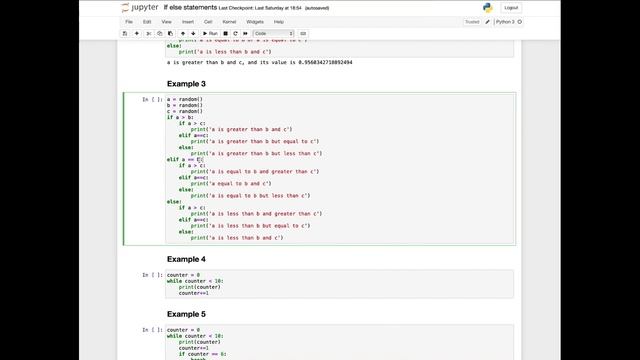640x360 pixels.
Task: Click the kernel idle circle indicator
Action: pos(520,22)
